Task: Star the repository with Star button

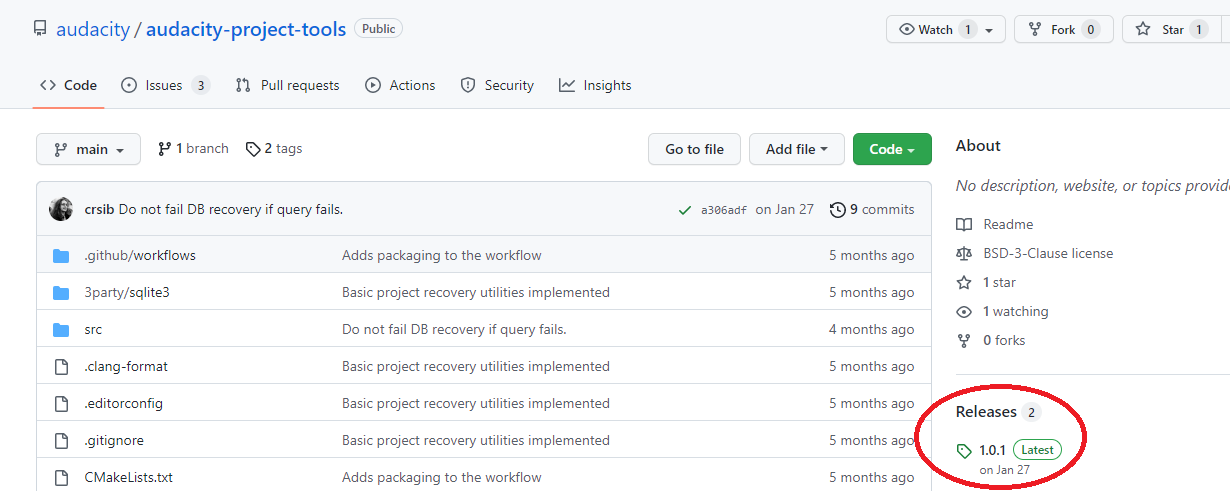Action: [1172, 29]
